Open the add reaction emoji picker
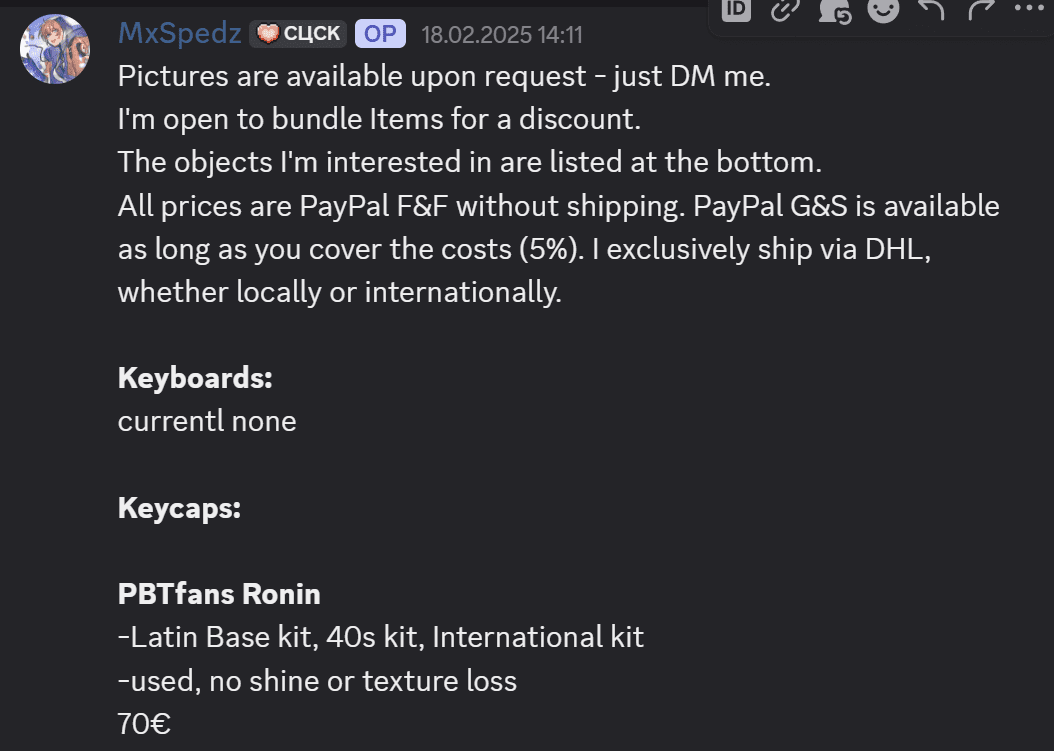Screen dimensions: 1054x751 tap(882, 9)
